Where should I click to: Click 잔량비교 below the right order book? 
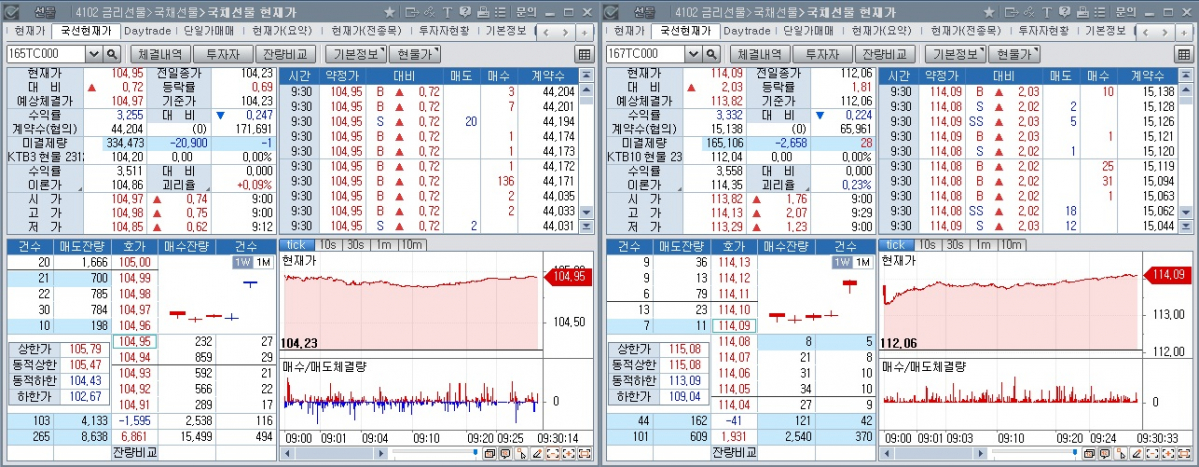coord(733,452)
